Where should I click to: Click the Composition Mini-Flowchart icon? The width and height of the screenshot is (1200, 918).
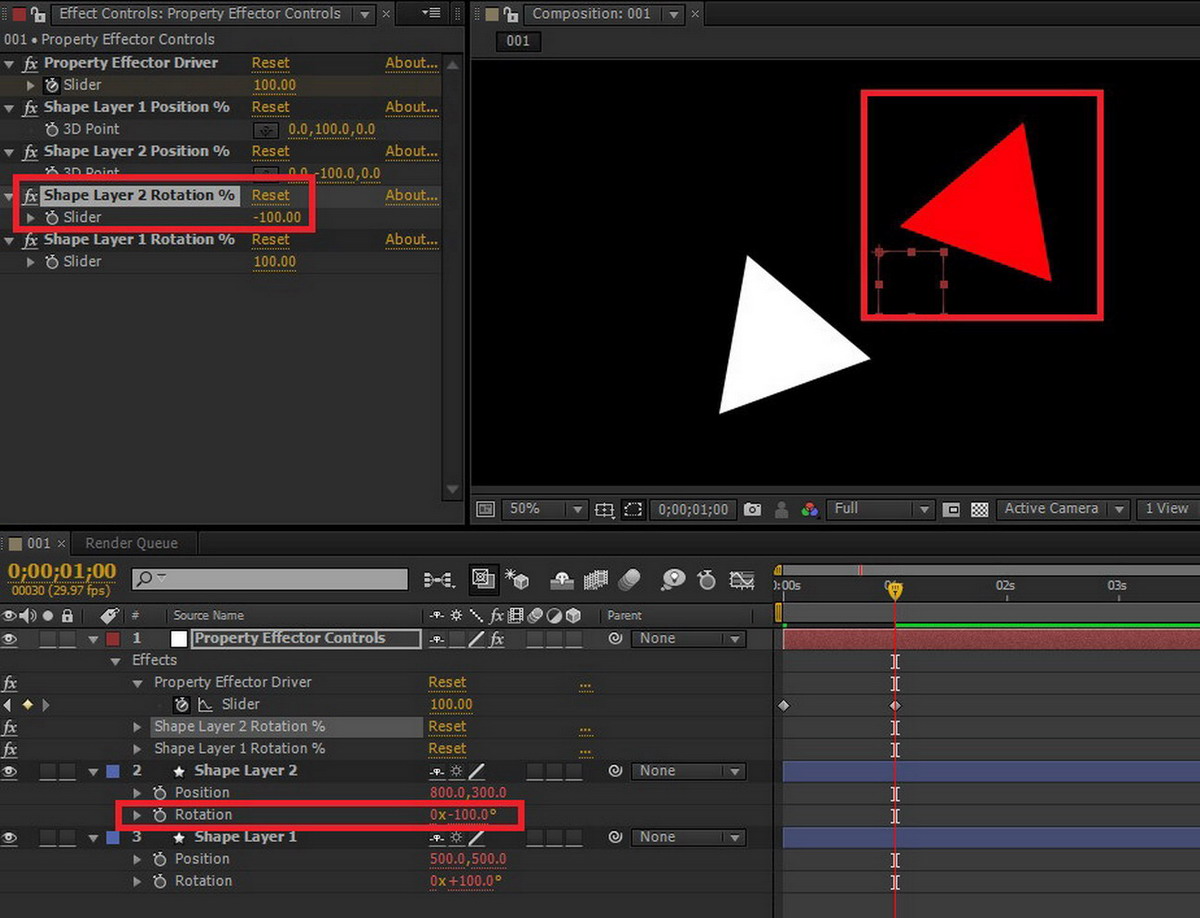tap(439, 579)
